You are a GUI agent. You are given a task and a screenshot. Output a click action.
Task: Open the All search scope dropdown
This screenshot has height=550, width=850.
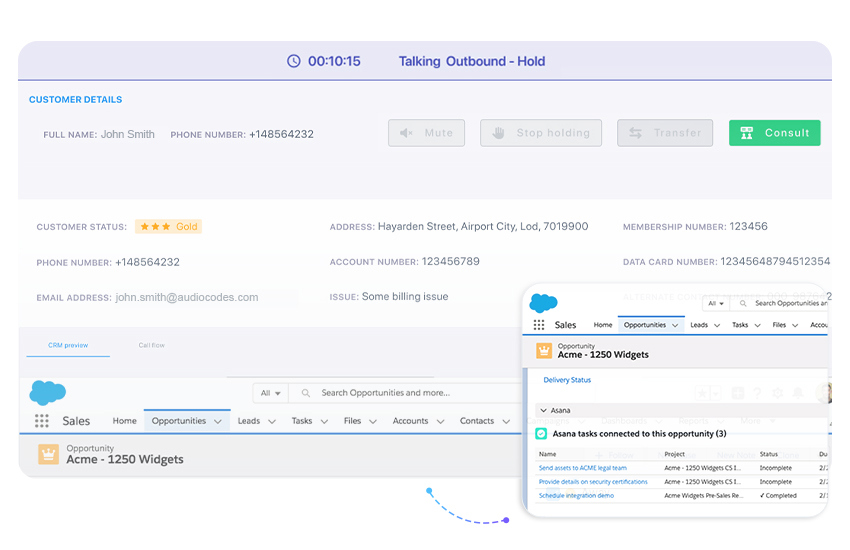coord(270,393)
